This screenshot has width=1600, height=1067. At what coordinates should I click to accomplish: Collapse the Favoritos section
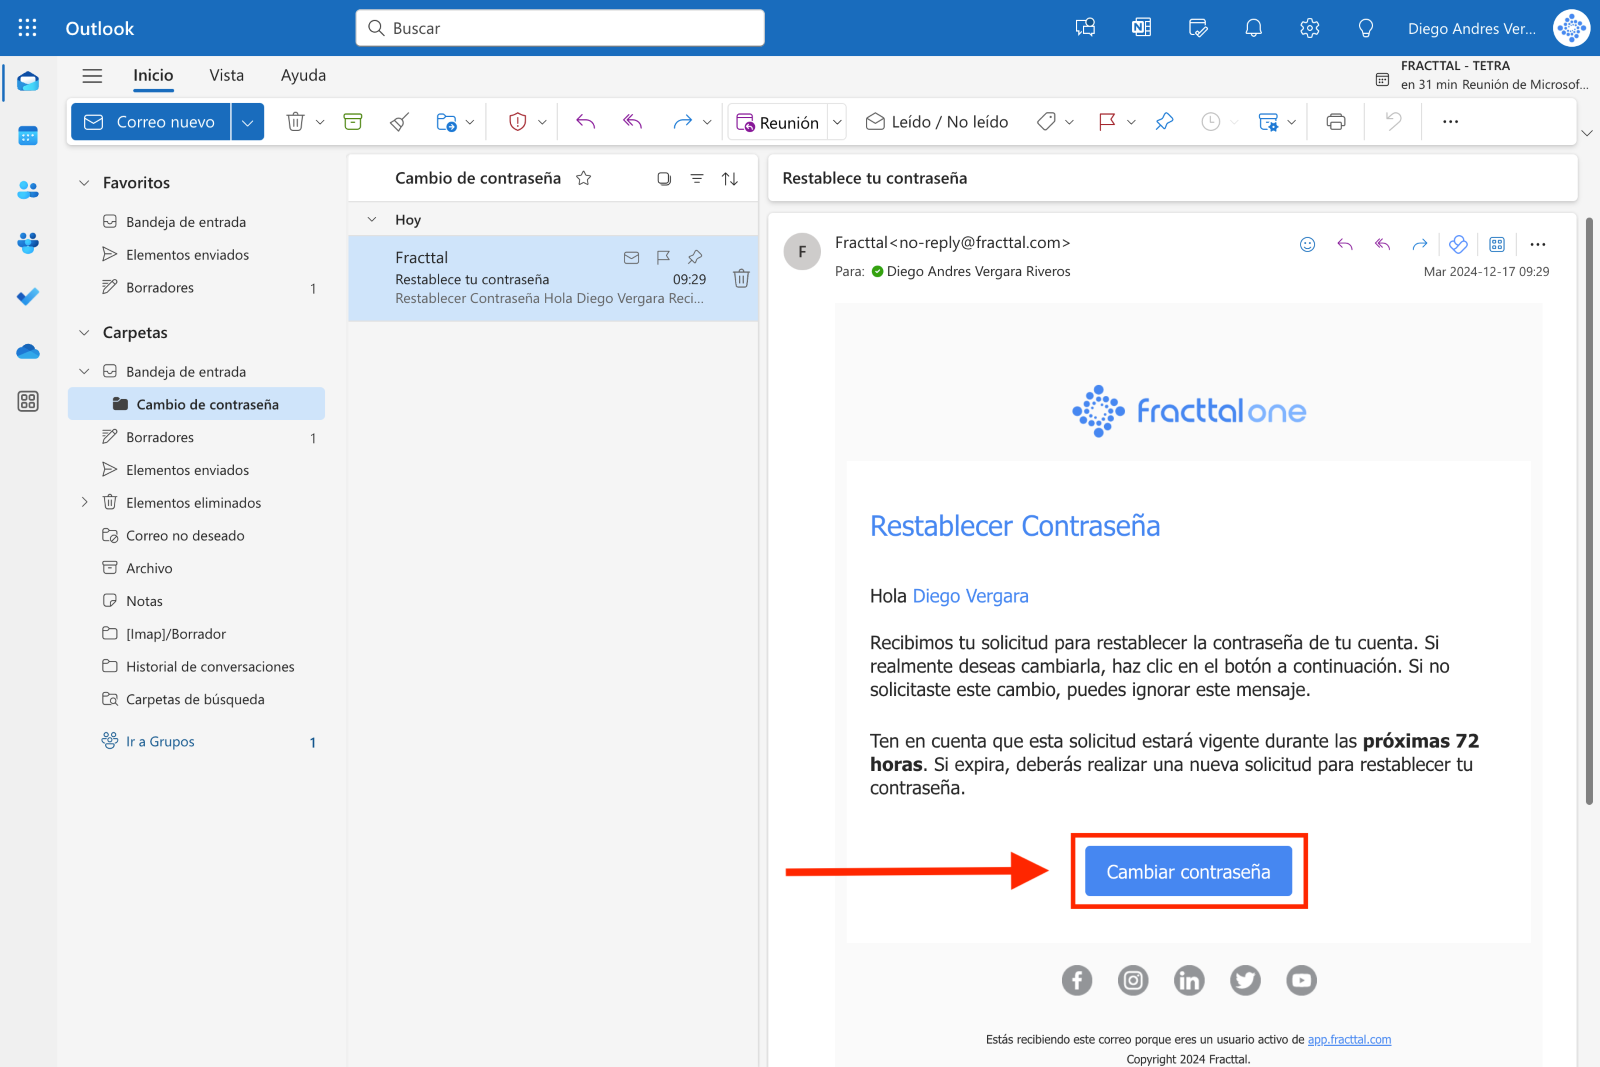(84, 183)
